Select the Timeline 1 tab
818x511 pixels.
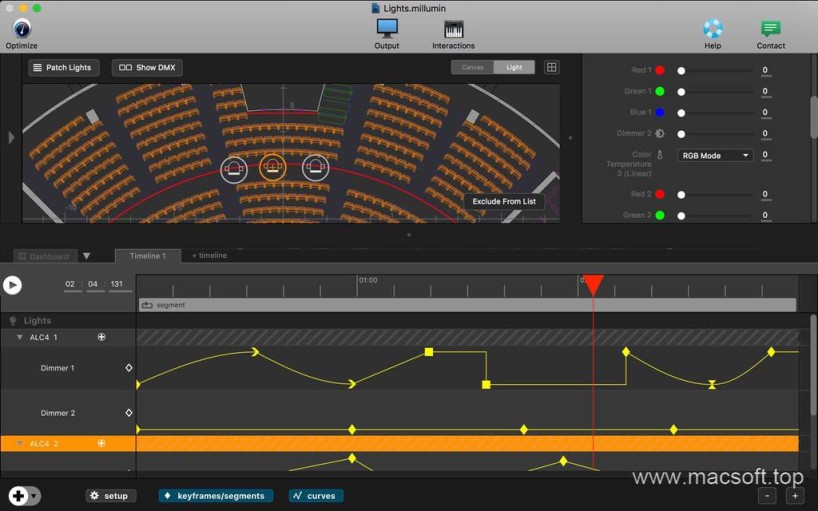pos(147,256)
